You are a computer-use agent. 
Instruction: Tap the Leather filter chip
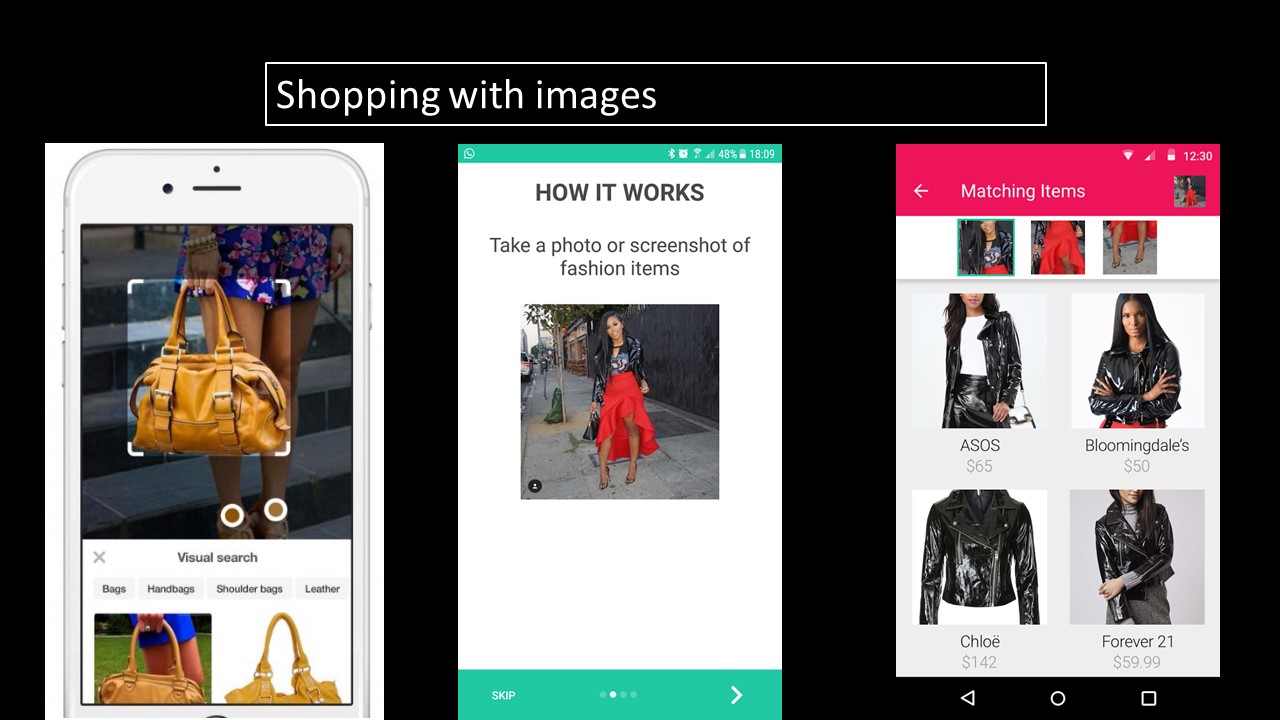coord(322,589)
